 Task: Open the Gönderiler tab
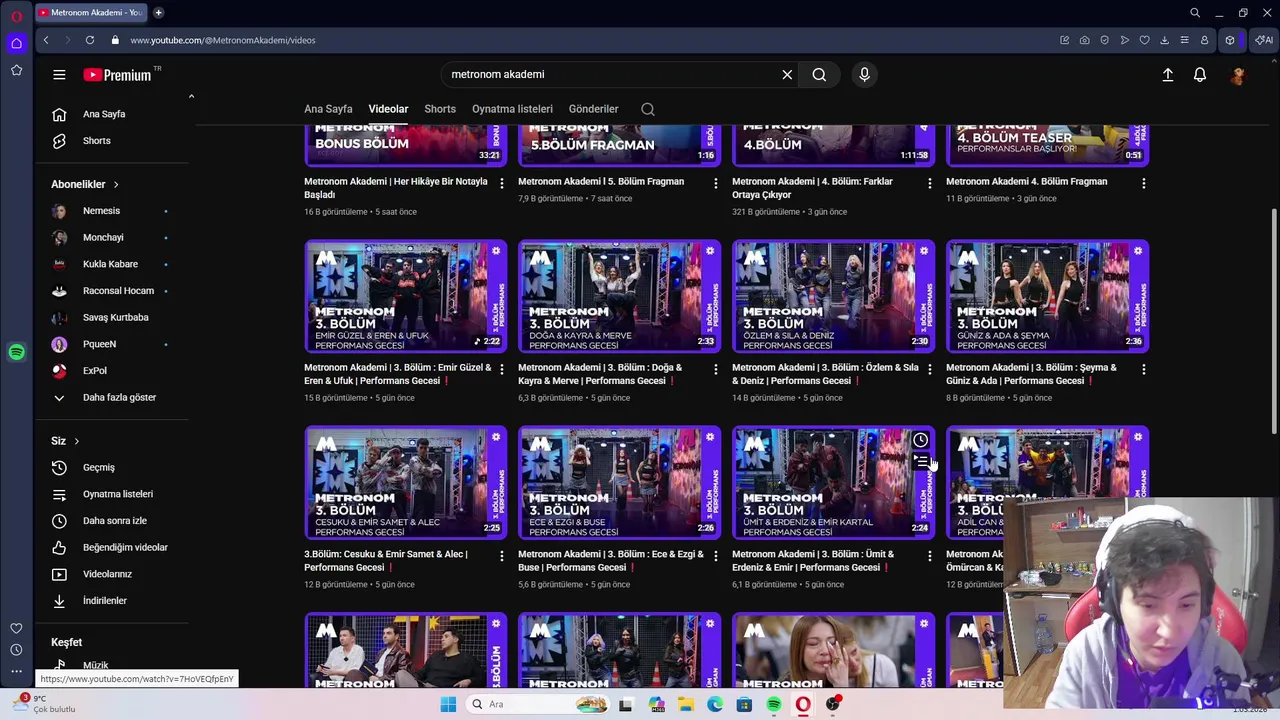[593, 109]
